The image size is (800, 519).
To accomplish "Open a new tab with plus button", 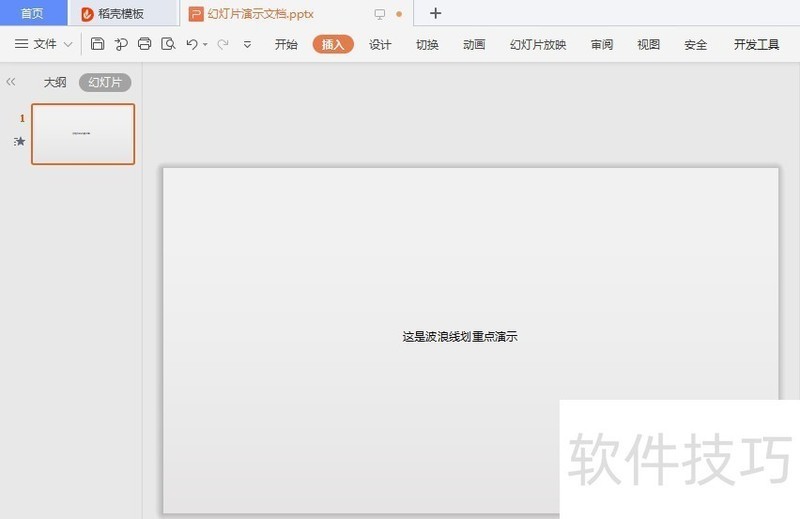I will pos(435,13).
